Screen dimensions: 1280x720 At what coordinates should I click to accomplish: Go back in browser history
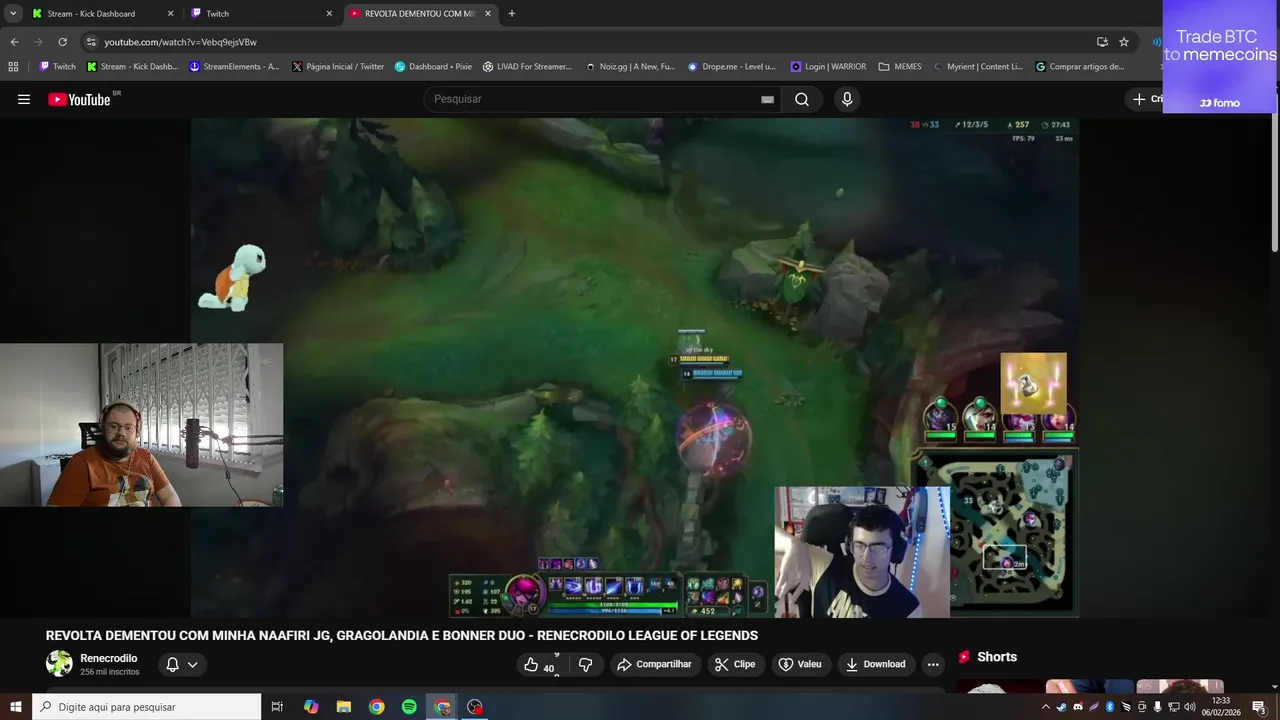click(x=14, y=42)
